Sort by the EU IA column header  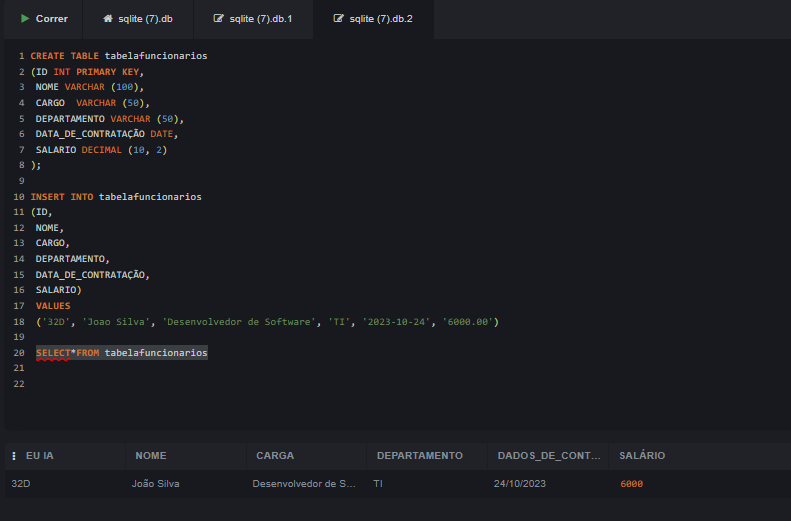point(40,456)
